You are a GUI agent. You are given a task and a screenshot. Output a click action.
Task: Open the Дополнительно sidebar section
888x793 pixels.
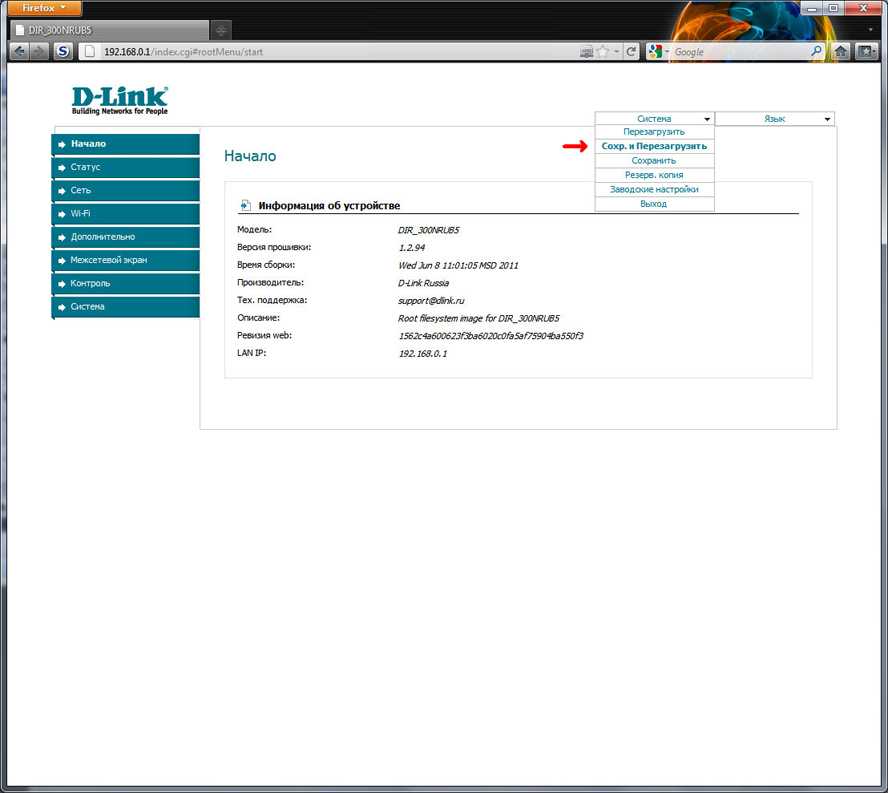click(x=126, y=237)
